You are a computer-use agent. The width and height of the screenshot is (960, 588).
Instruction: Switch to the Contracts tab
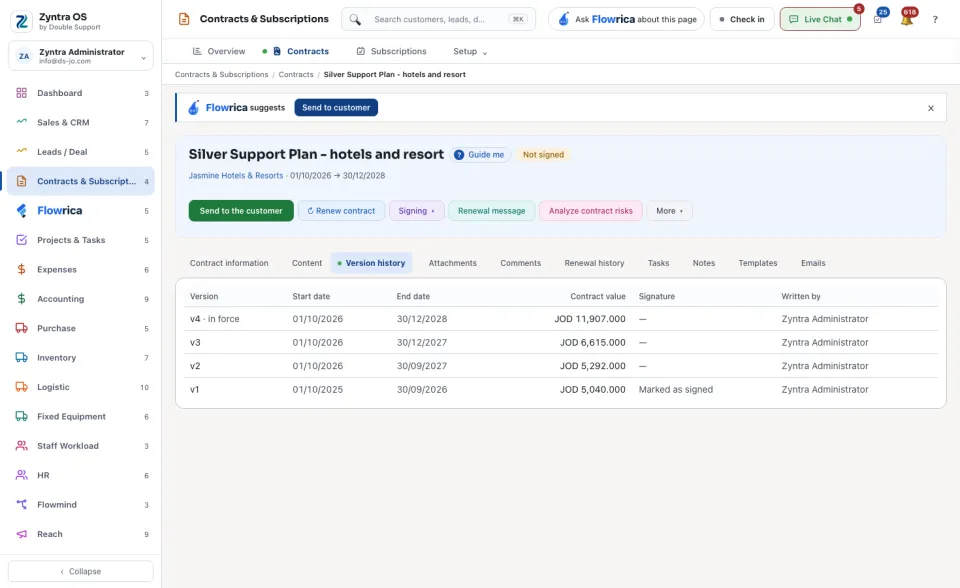pos(301,51)
